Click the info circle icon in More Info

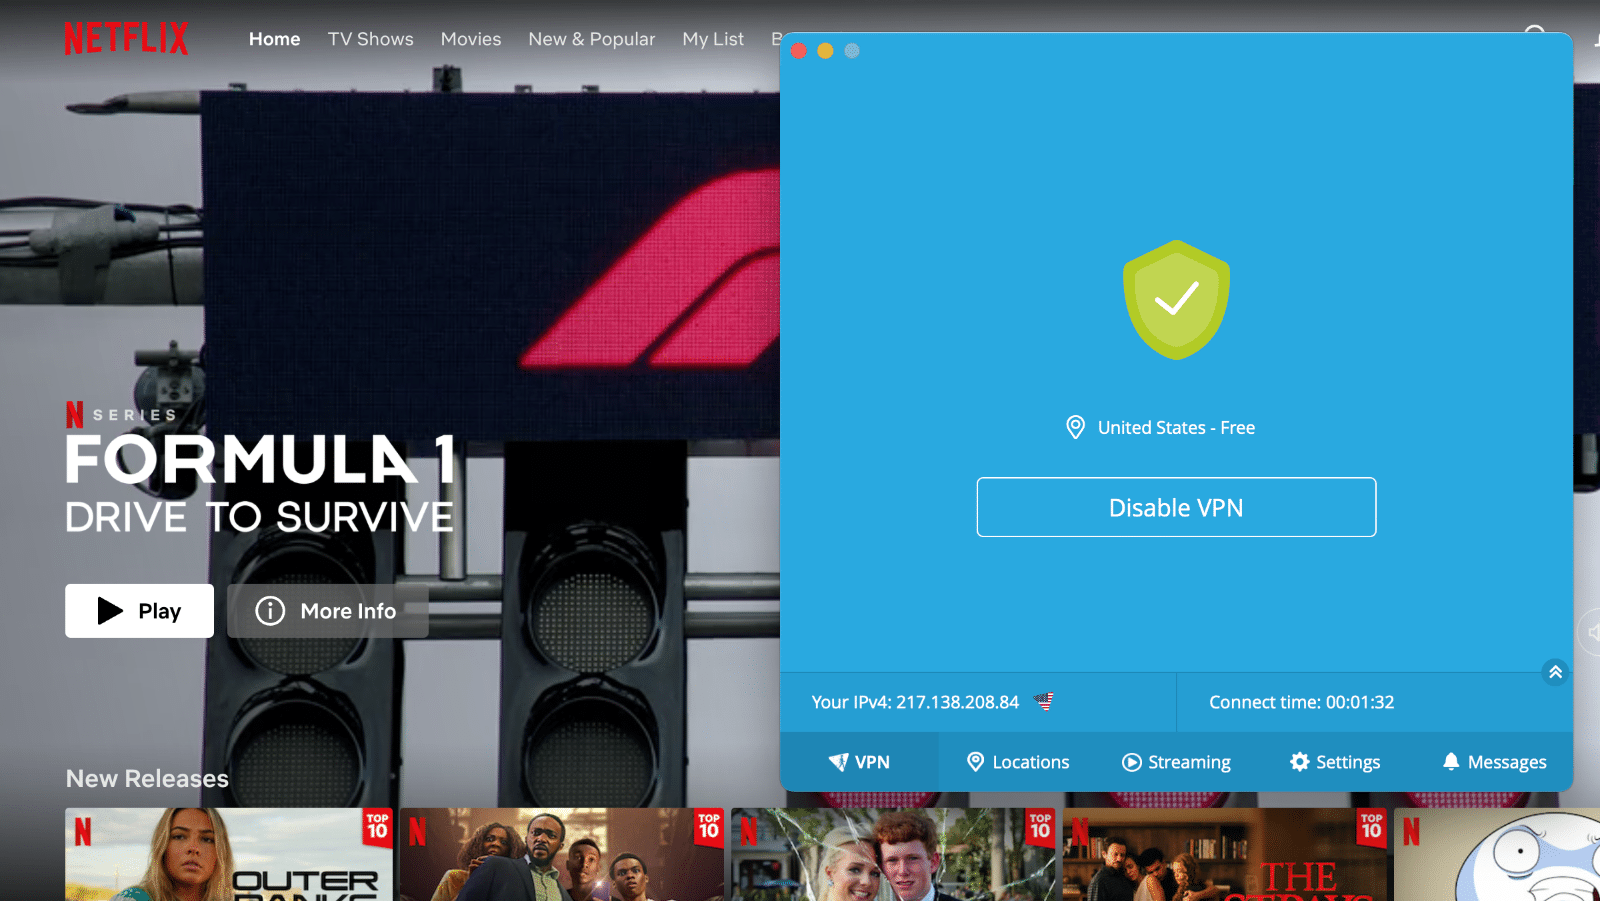click(270, 611)
